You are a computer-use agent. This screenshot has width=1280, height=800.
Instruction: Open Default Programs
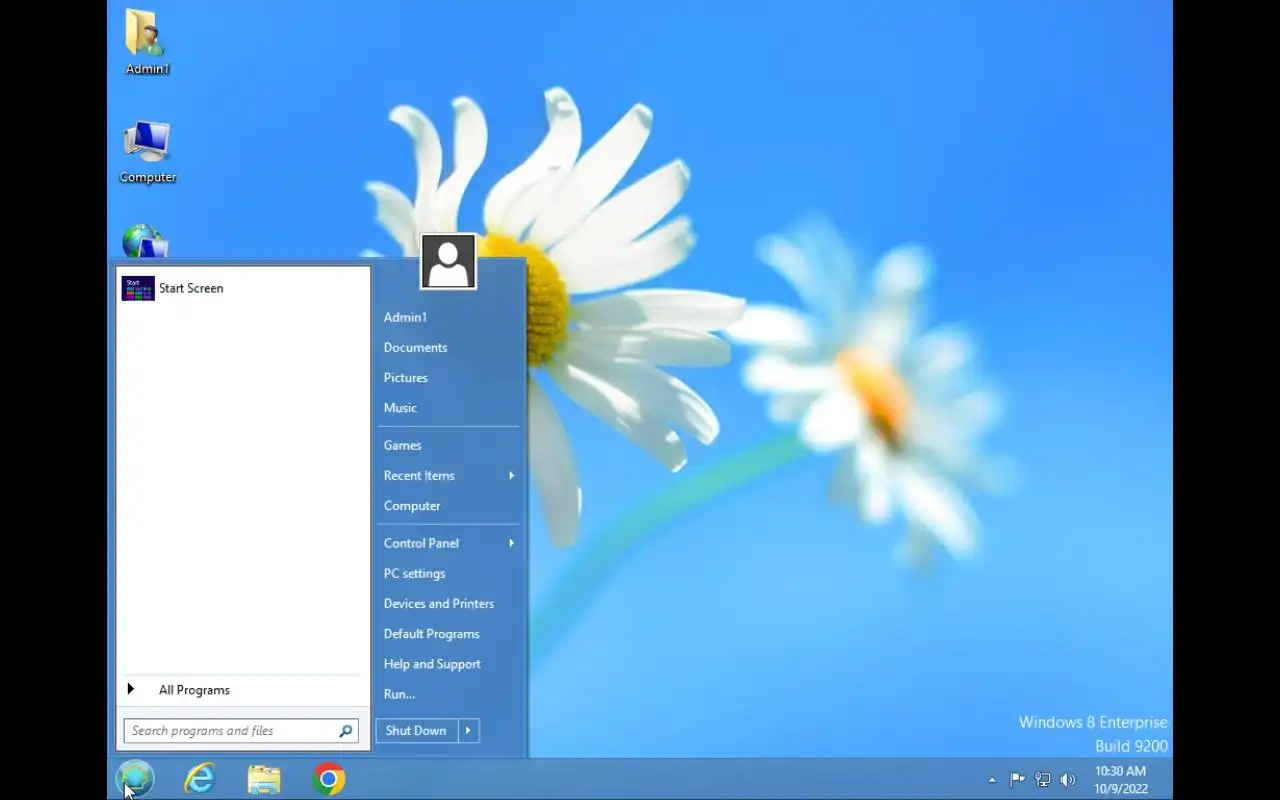[431, 634]
